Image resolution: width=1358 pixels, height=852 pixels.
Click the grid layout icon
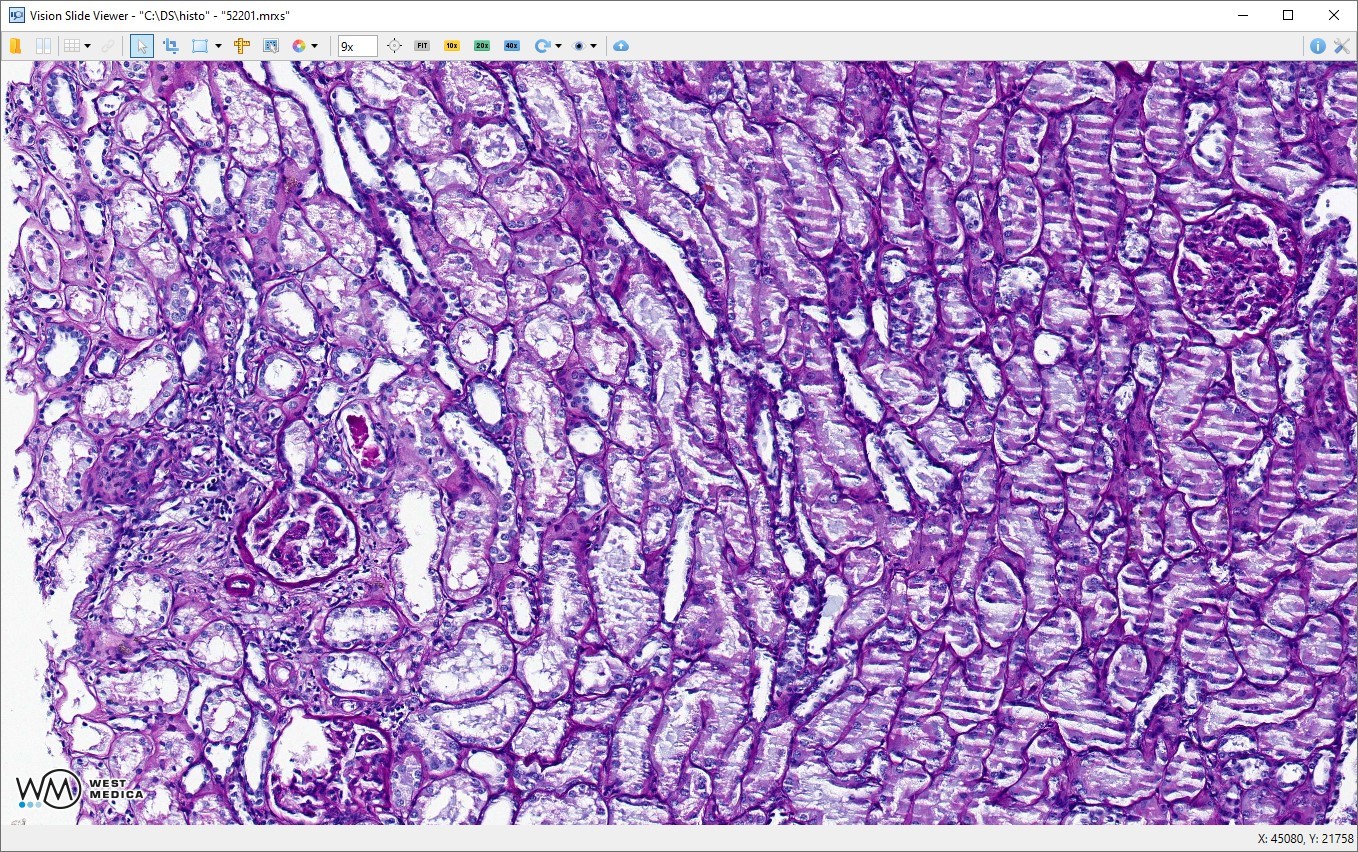(x=71, y=46)
